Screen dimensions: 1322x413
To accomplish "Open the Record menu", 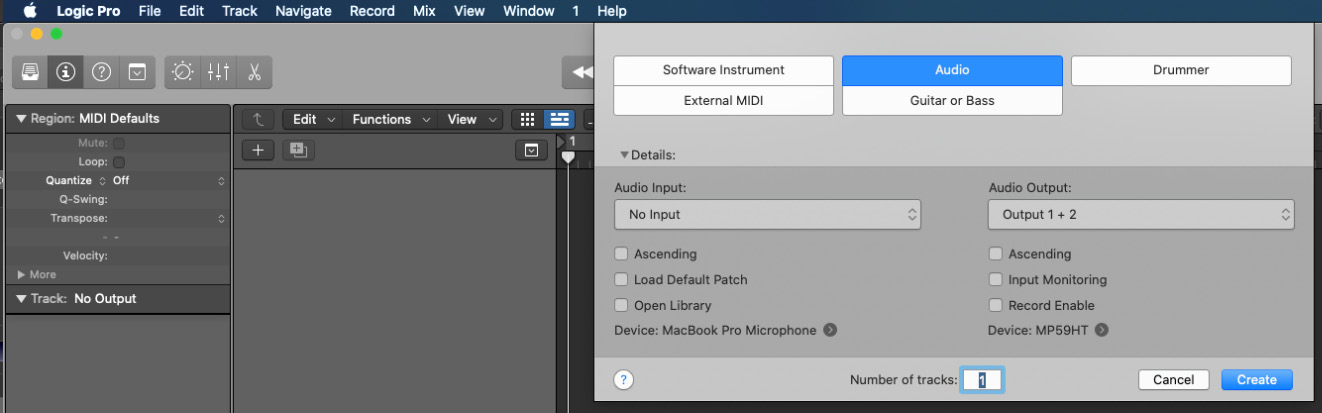I will pos(372,11).
